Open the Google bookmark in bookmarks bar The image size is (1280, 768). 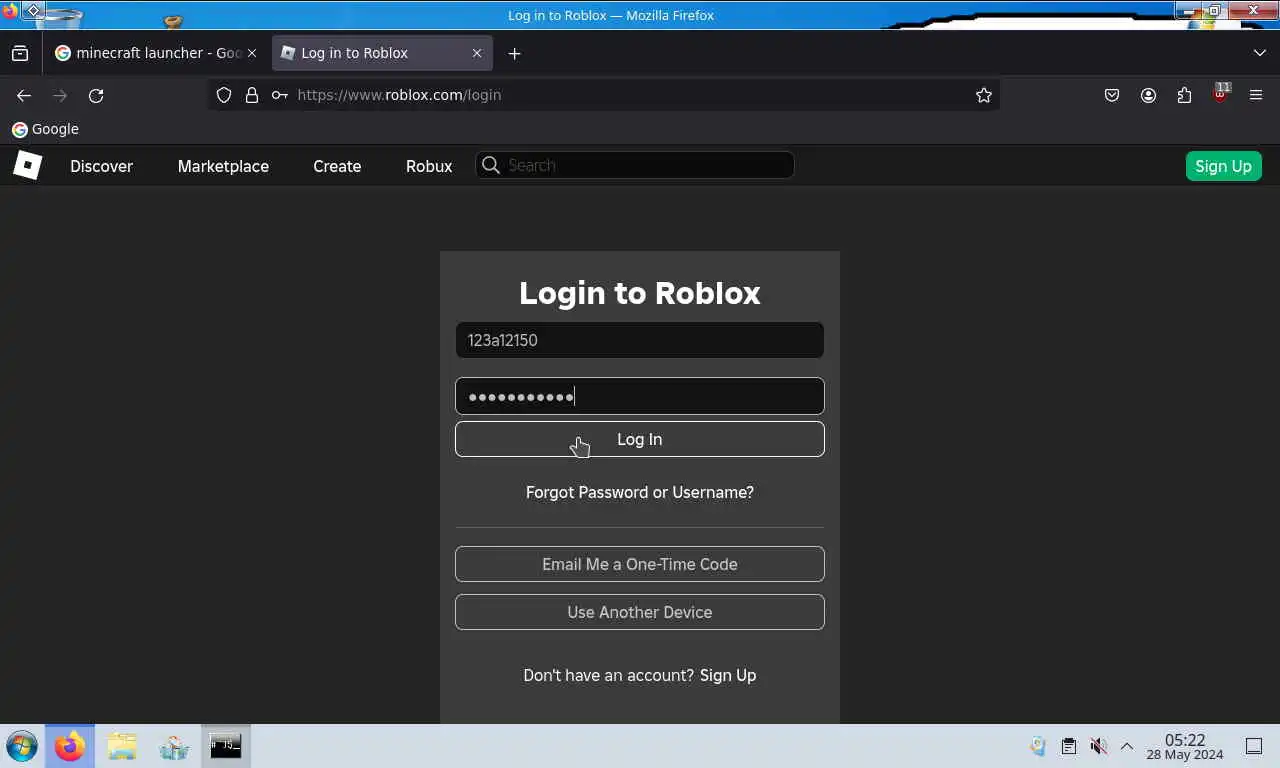click(x=45, y=129)
